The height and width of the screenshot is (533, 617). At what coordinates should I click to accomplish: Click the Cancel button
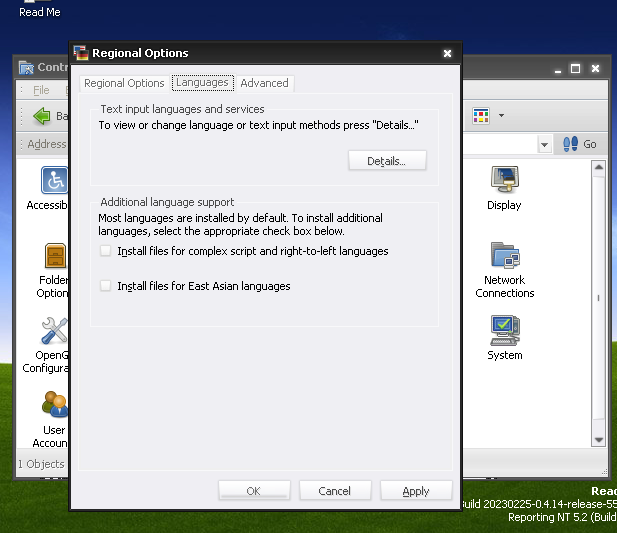335,491
